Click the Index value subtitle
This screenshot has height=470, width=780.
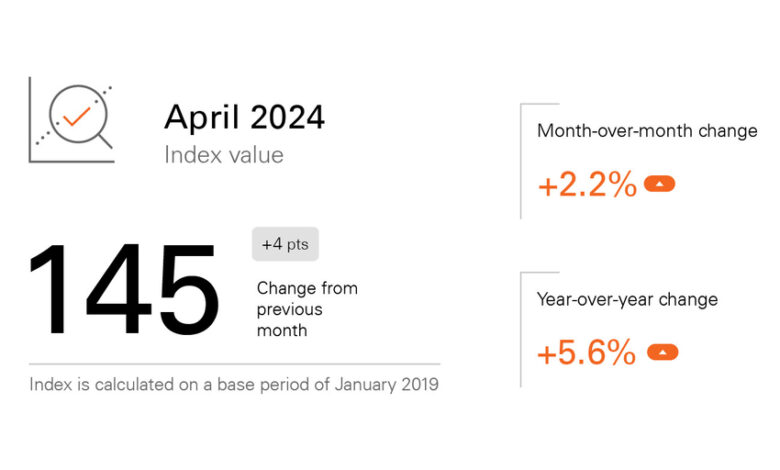(223, 155)
